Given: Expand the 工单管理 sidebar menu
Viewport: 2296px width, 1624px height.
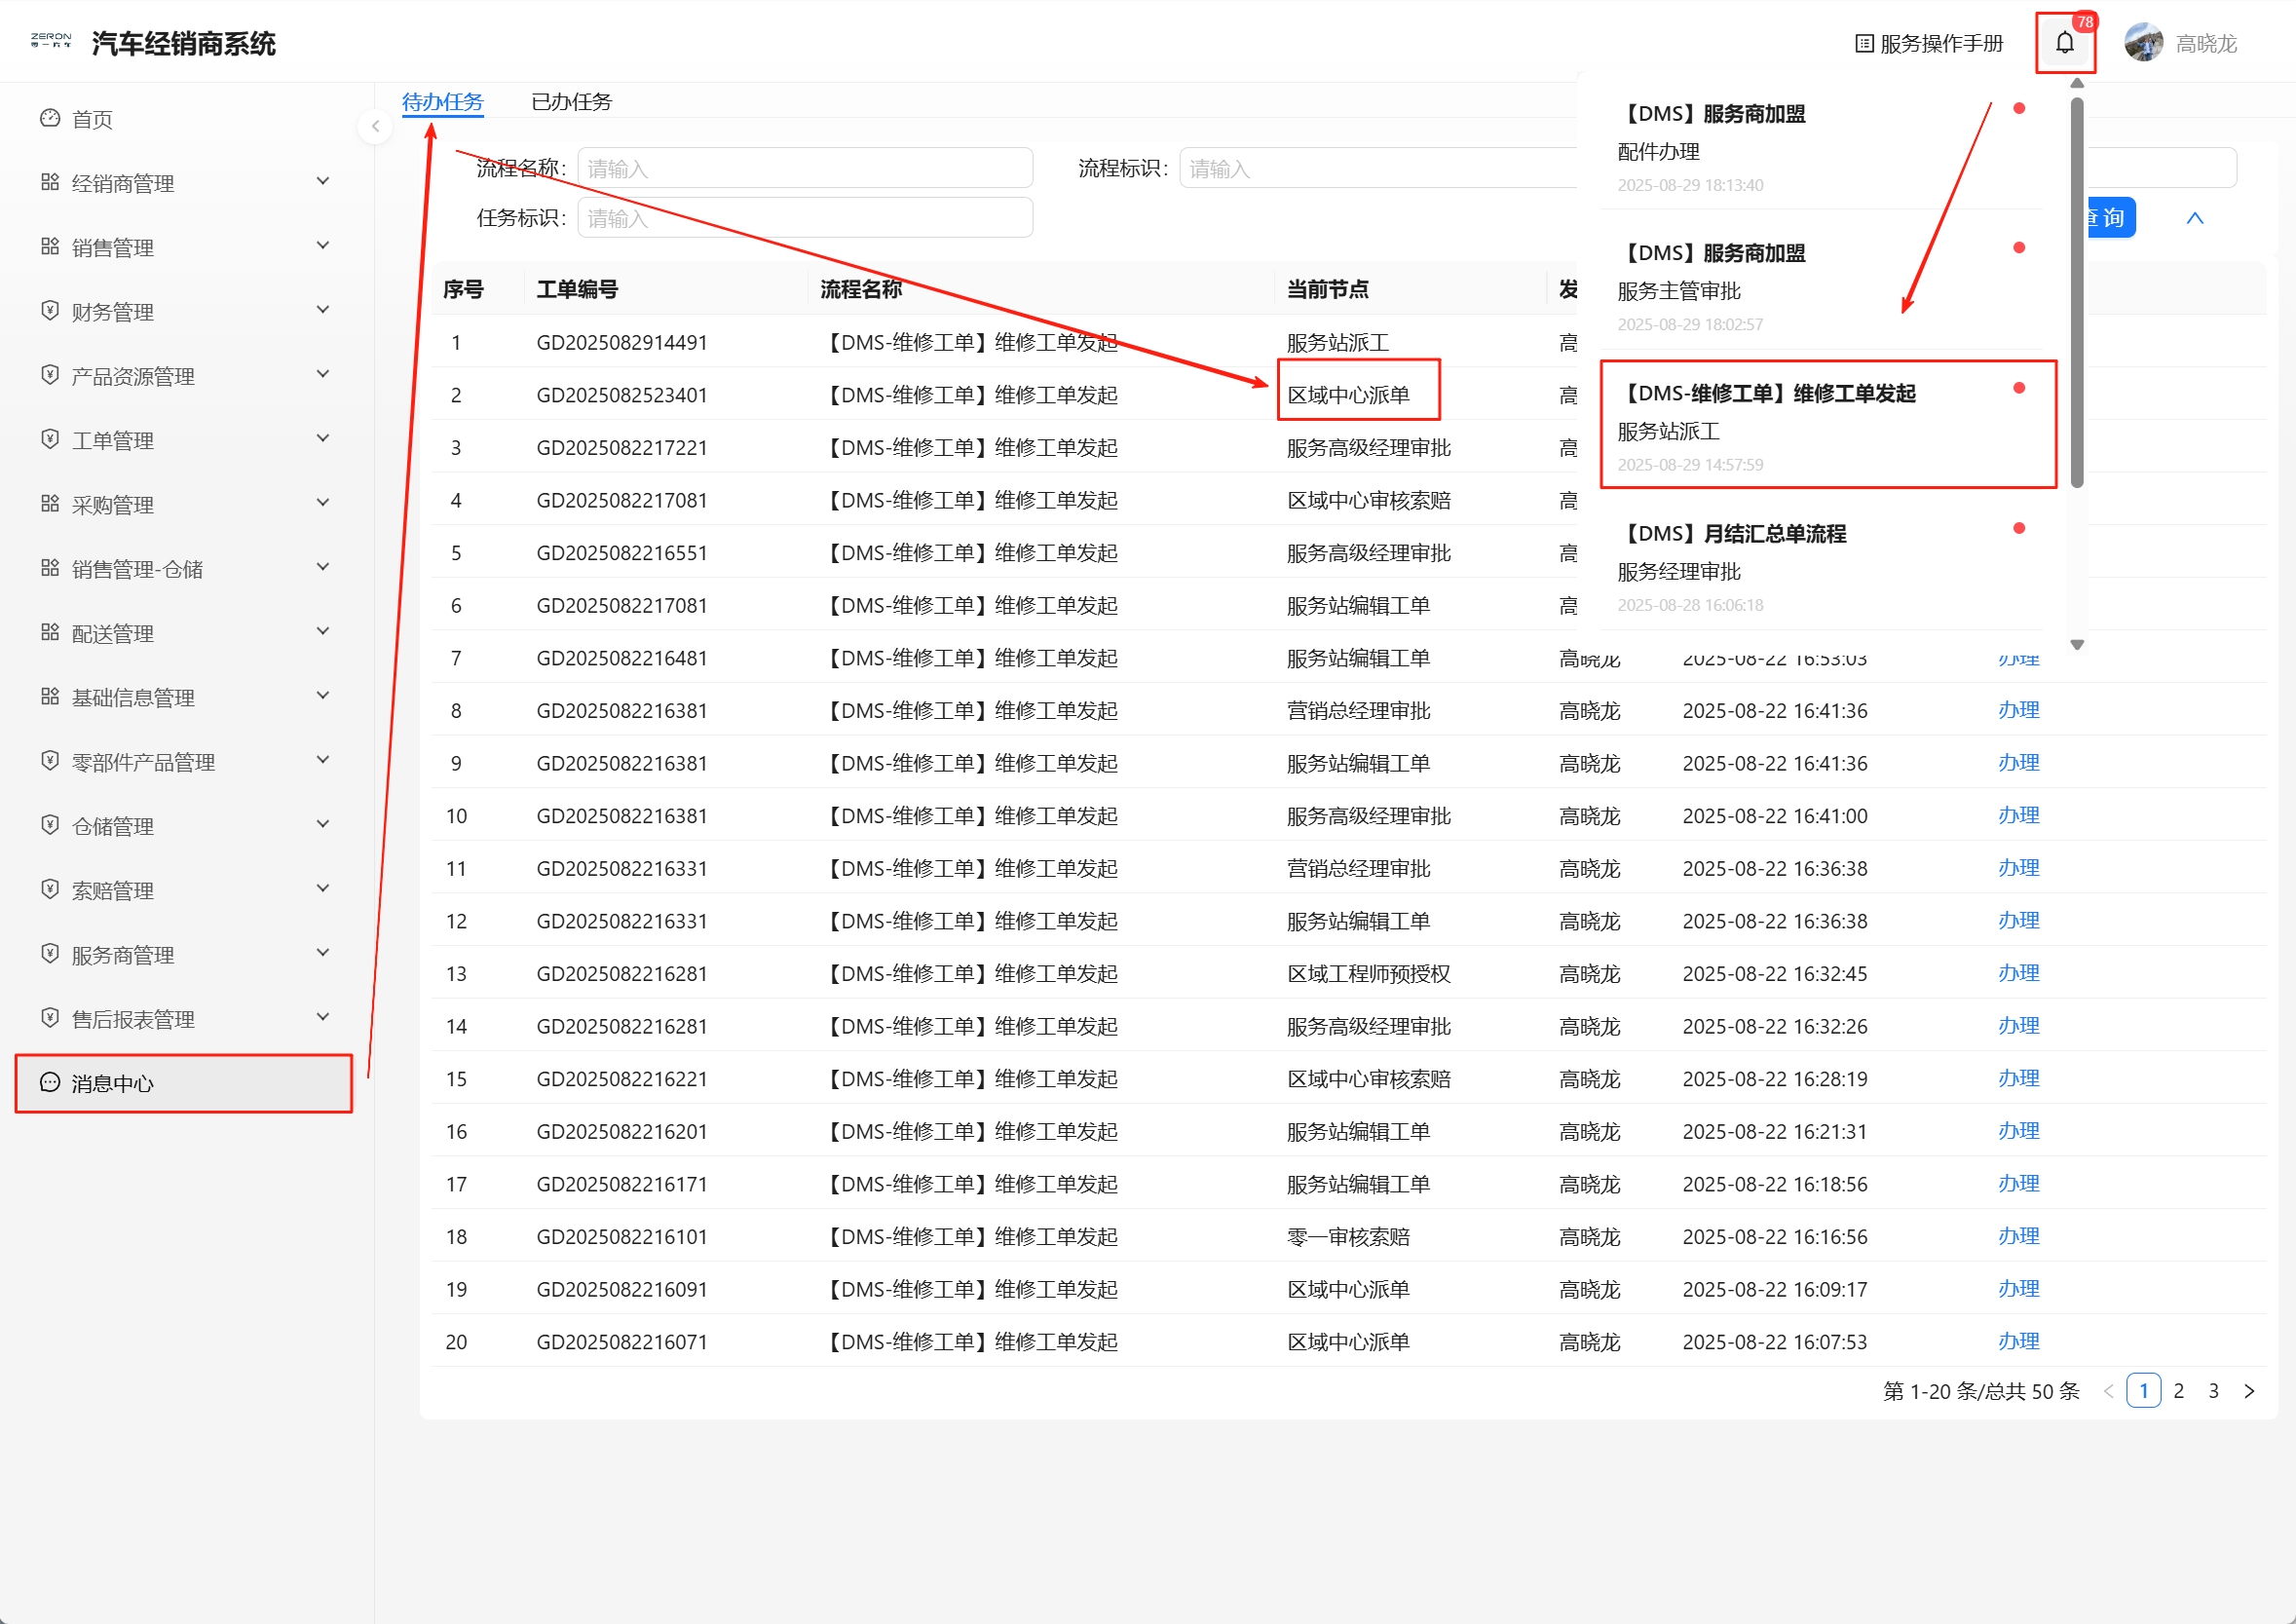Looking at the screenshot, I should (185, 440).
